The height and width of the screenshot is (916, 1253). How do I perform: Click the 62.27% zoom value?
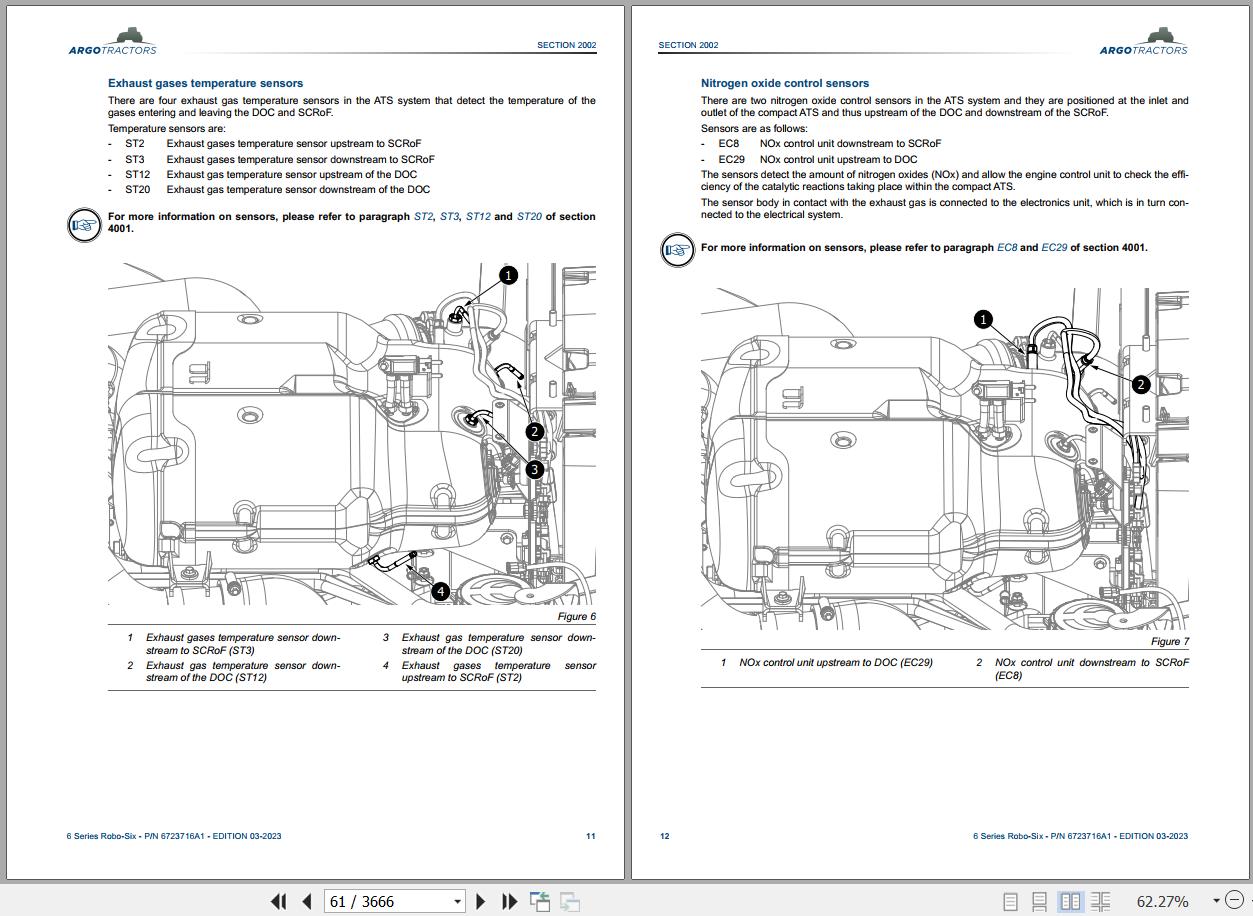[1162, 901]
